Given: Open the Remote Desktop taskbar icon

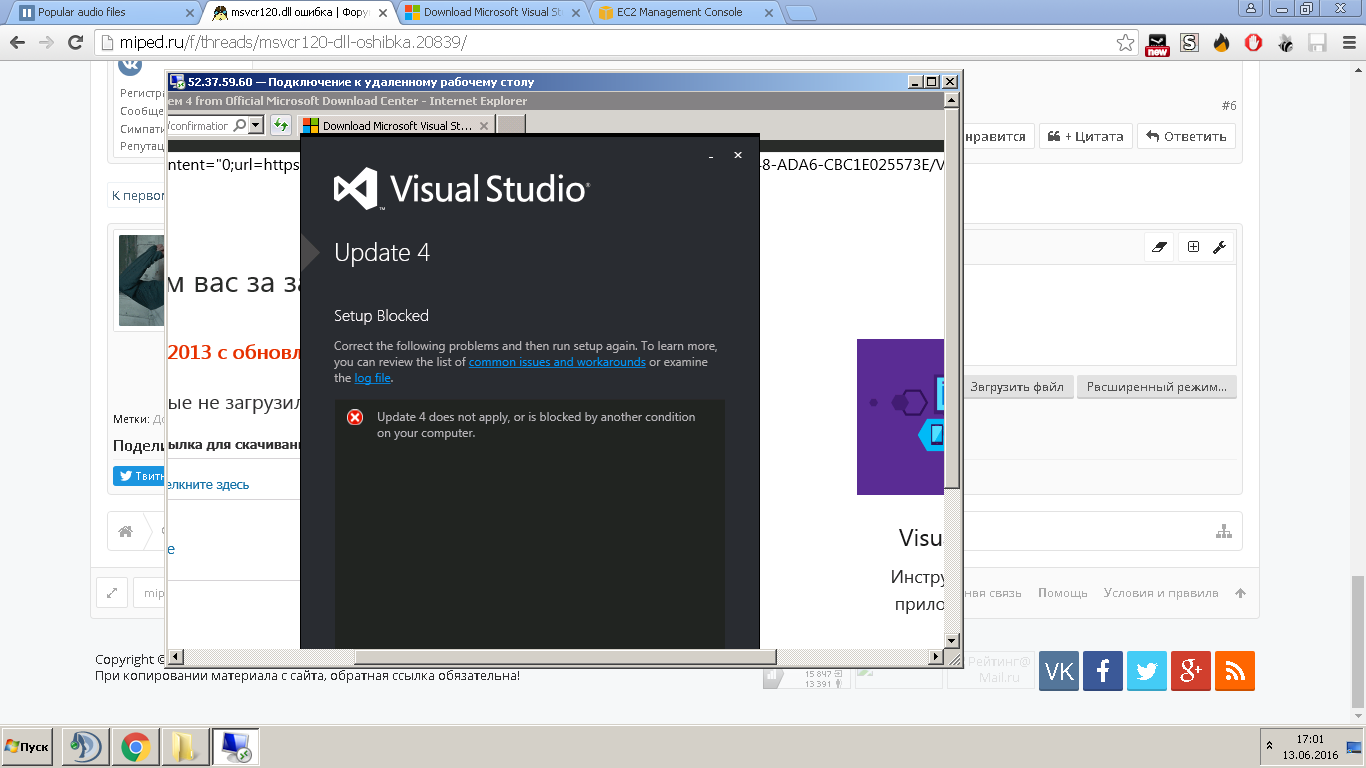Looking at the screenshot, I should click(236, 747).
